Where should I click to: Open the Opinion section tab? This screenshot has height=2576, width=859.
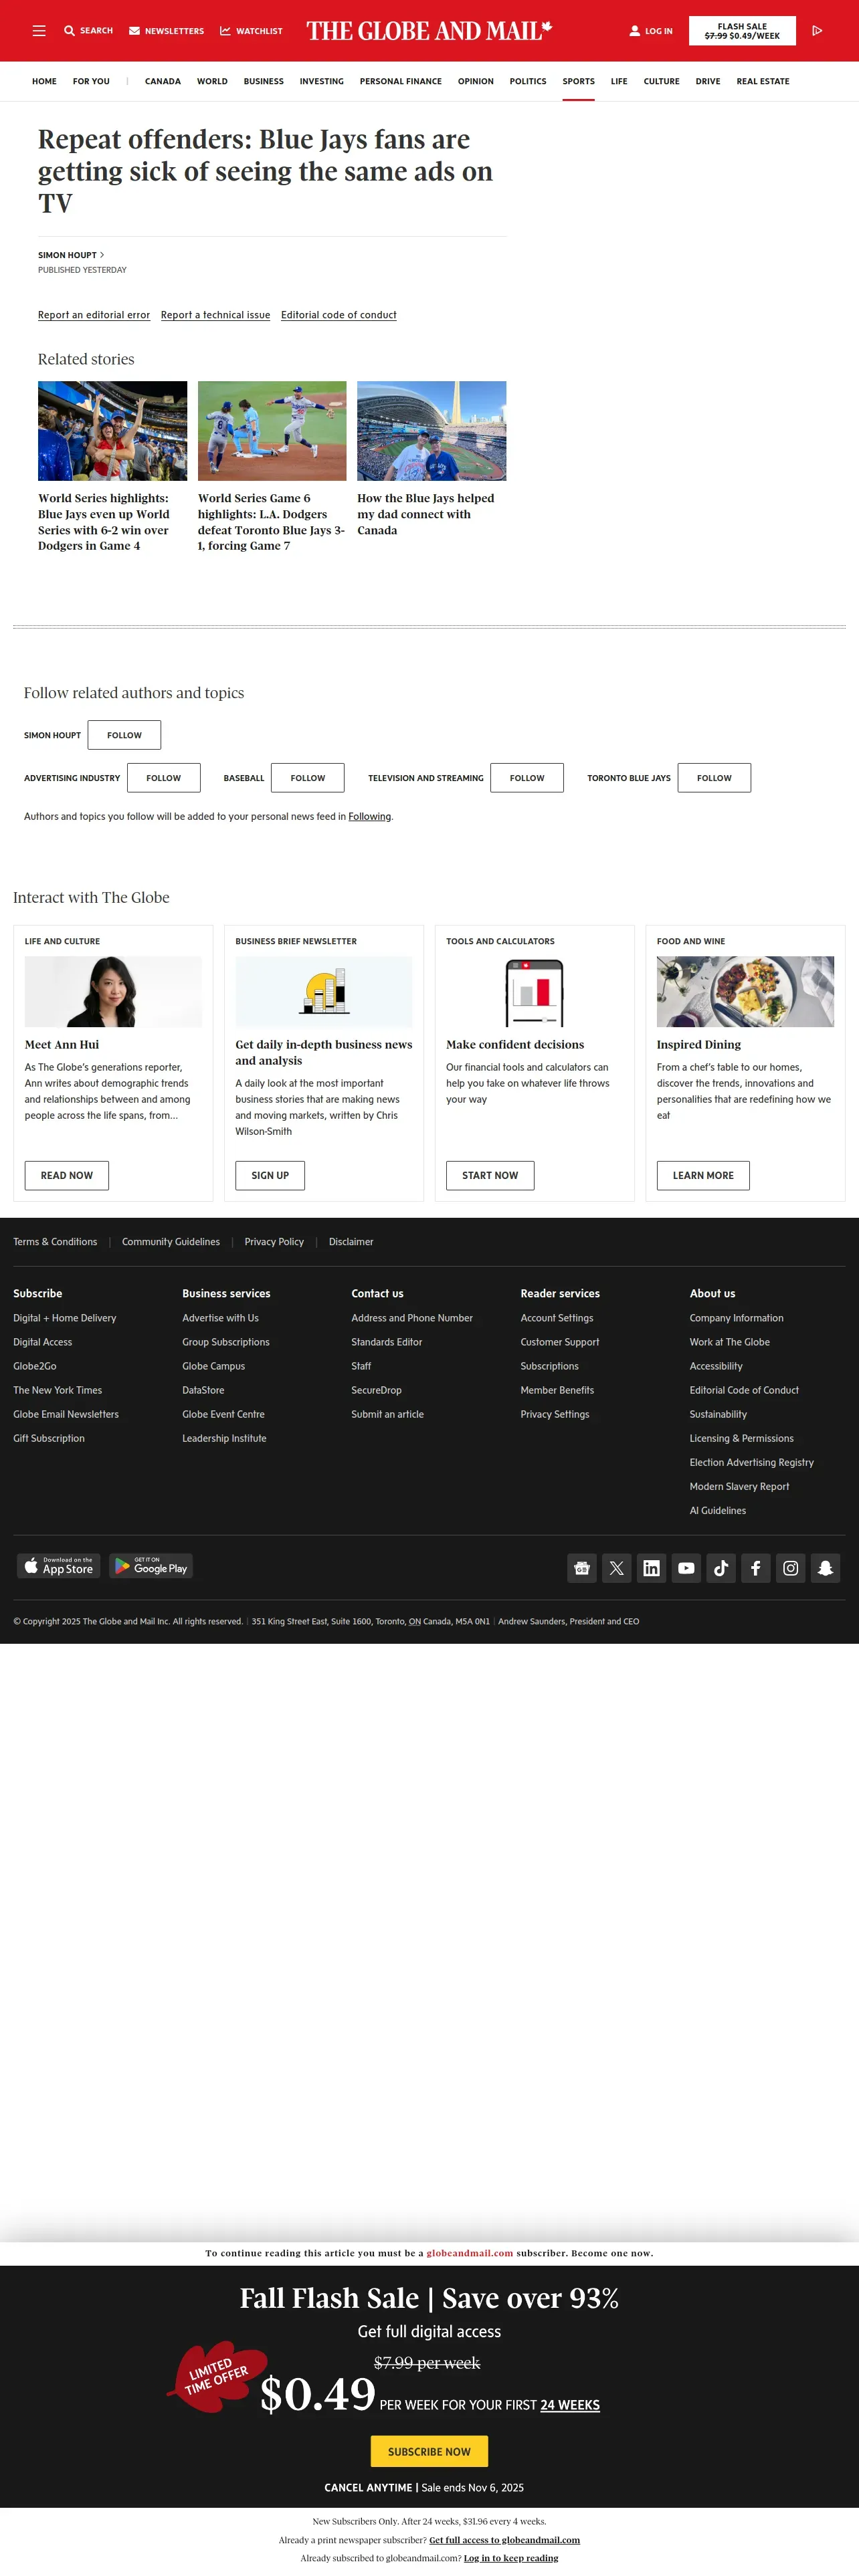[x=476, y=81]
